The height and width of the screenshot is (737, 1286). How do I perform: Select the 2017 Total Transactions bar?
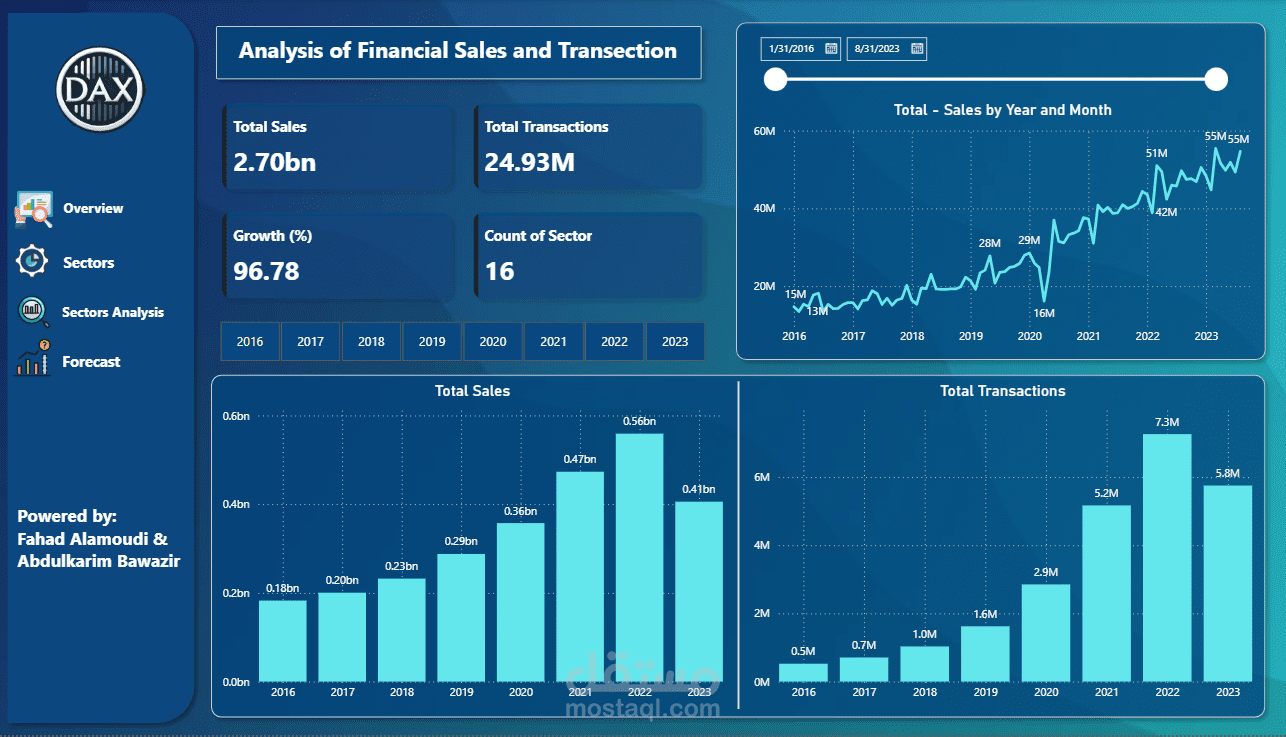pos(864,670)
